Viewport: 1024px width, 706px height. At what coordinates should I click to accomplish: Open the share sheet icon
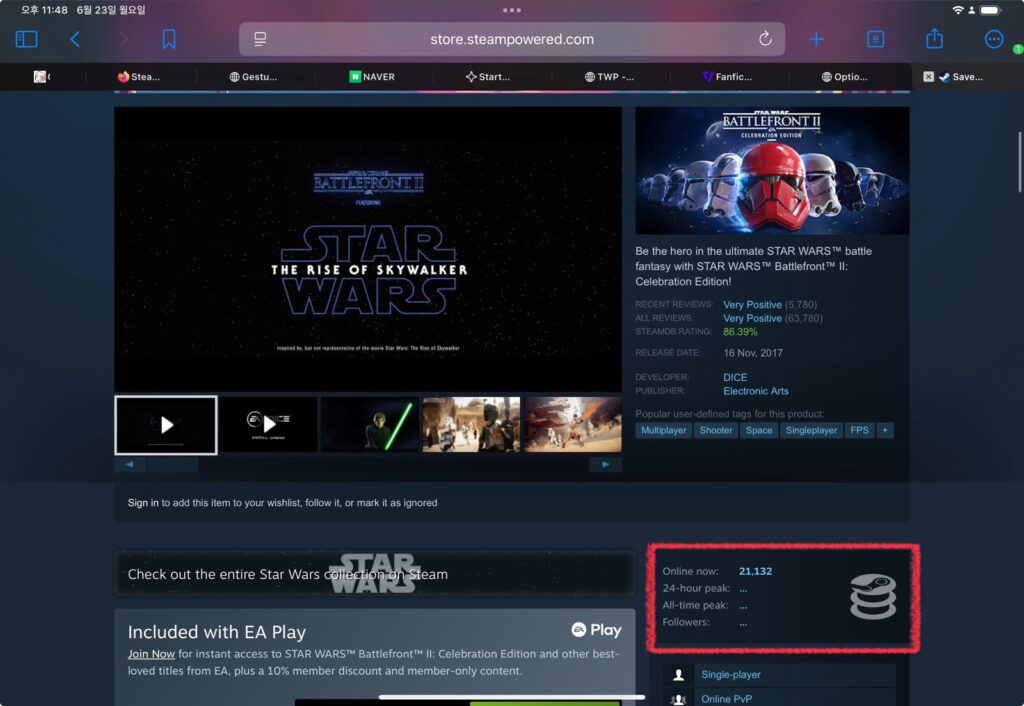(x=935, y=39)
